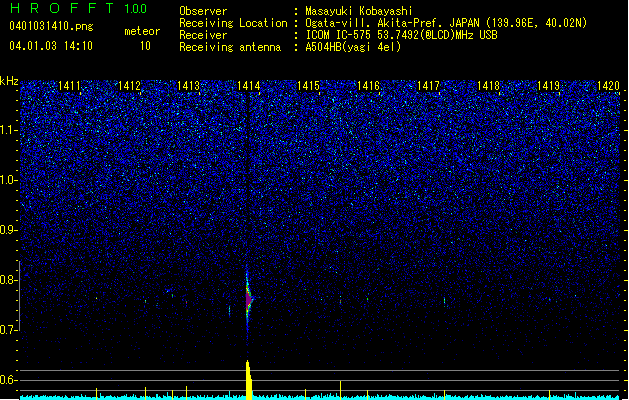Click the 'Observer' field label
The image size is (629, 400).
[203, 11]
